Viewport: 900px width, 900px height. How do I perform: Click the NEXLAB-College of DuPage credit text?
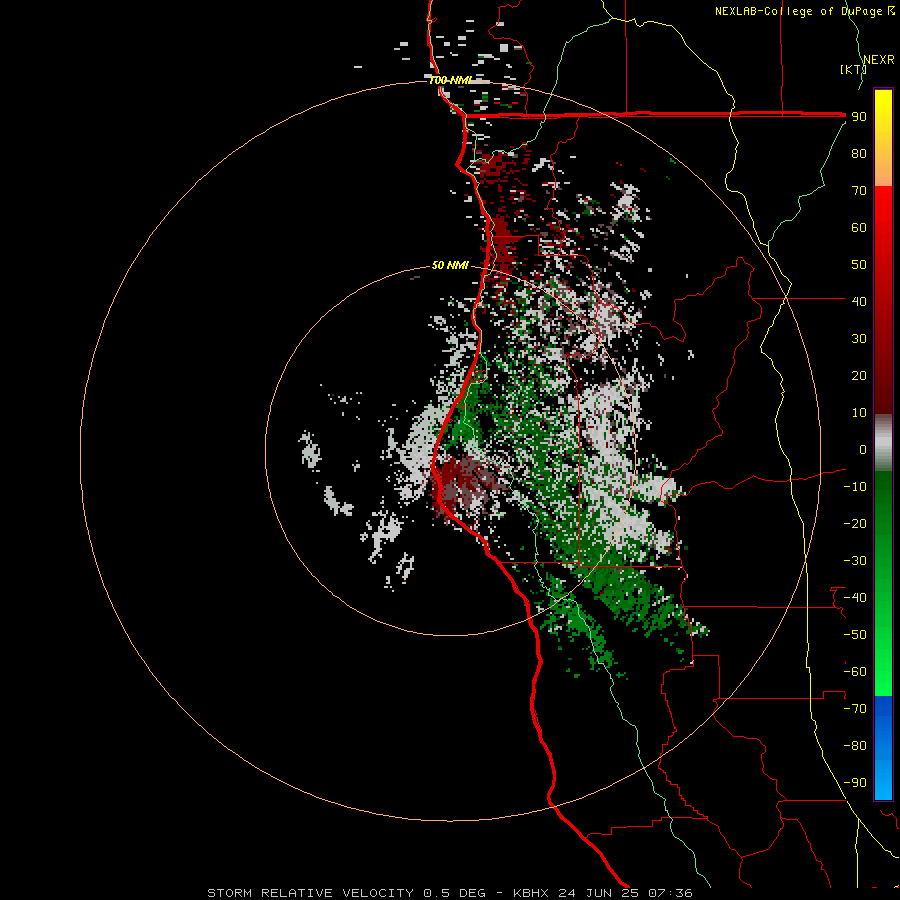click(804, 11)
